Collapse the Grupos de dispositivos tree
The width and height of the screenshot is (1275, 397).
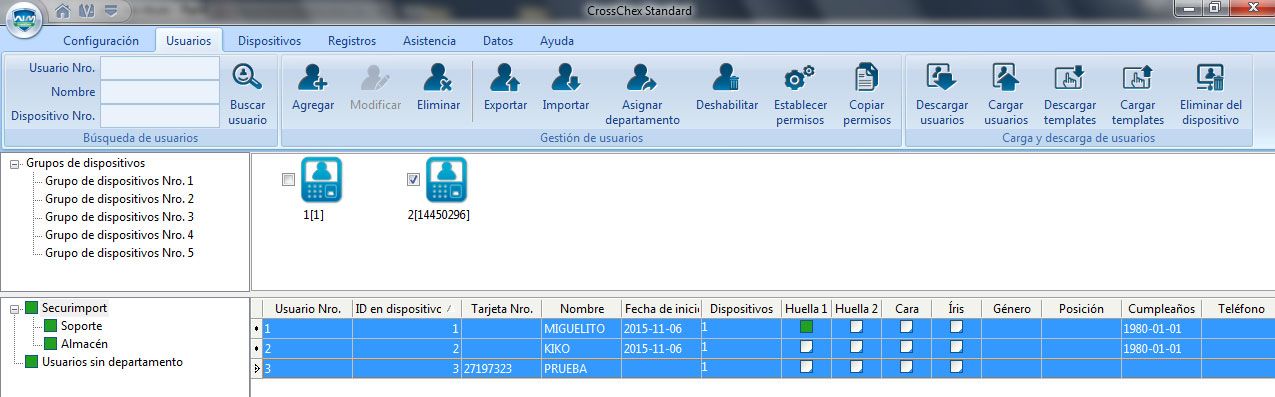tap(14, 164)
